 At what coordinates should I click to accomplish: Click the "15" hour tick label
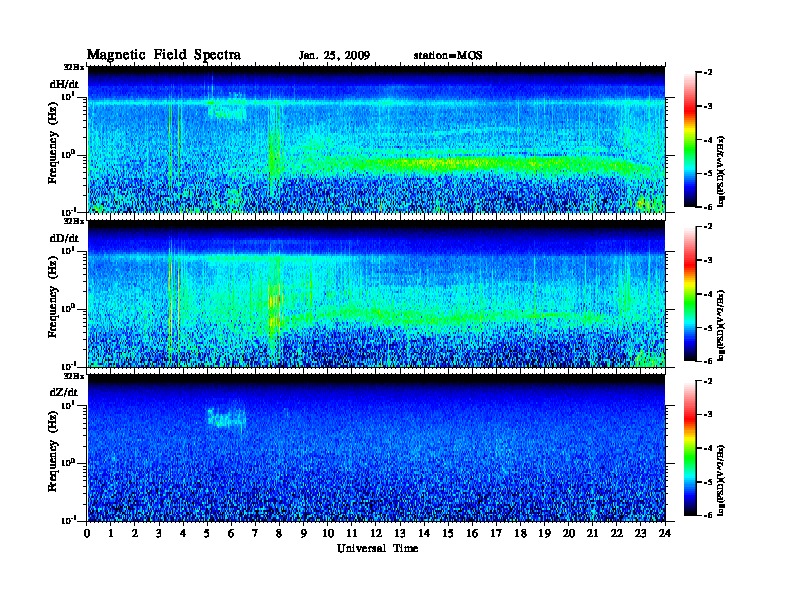449,534
